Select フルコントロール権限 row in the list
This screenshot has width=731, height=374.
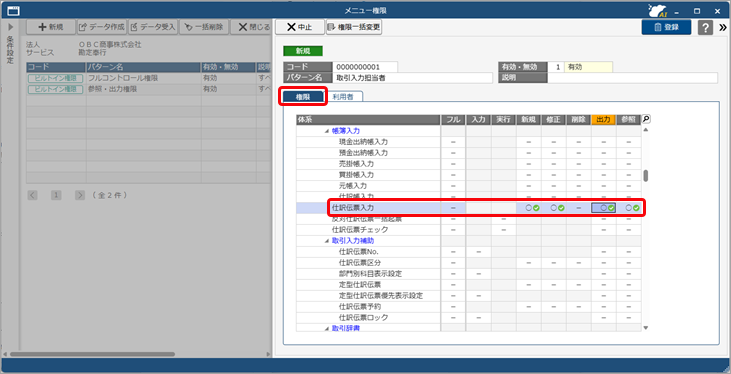pos(148,78)
